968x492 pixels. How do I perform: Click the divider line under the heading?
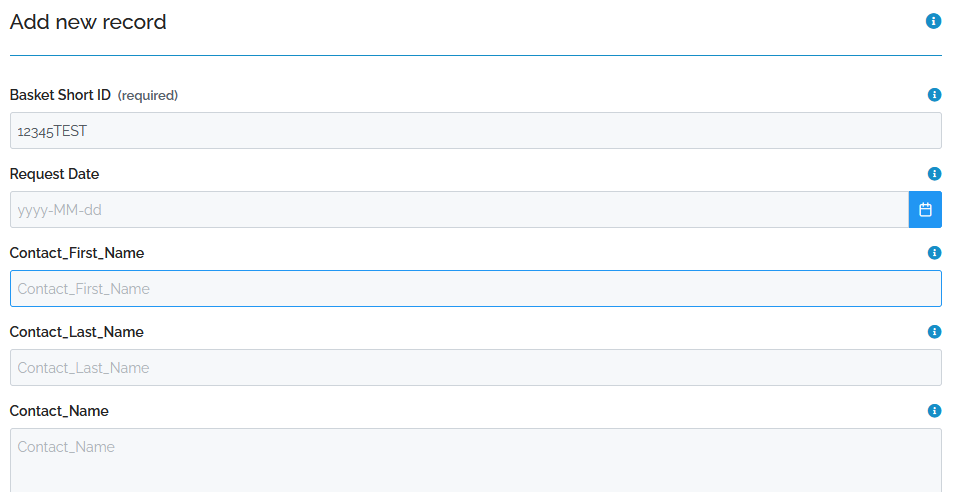click(475, 55)
